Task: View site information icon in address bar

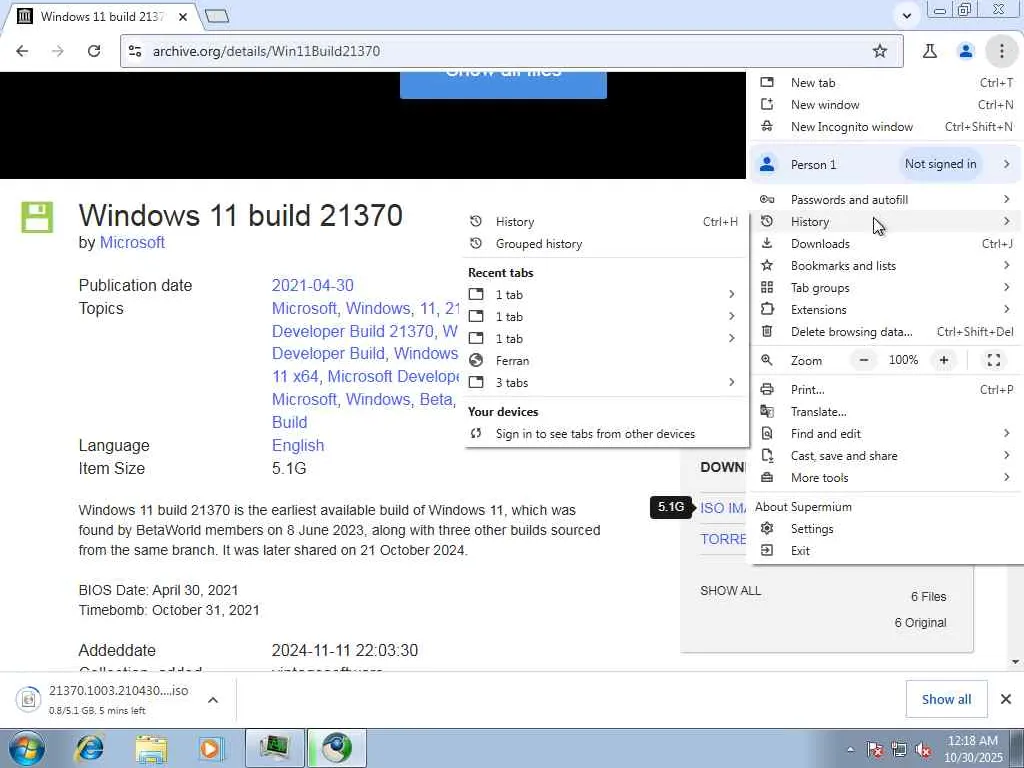Action: click(x=135, y=51)
